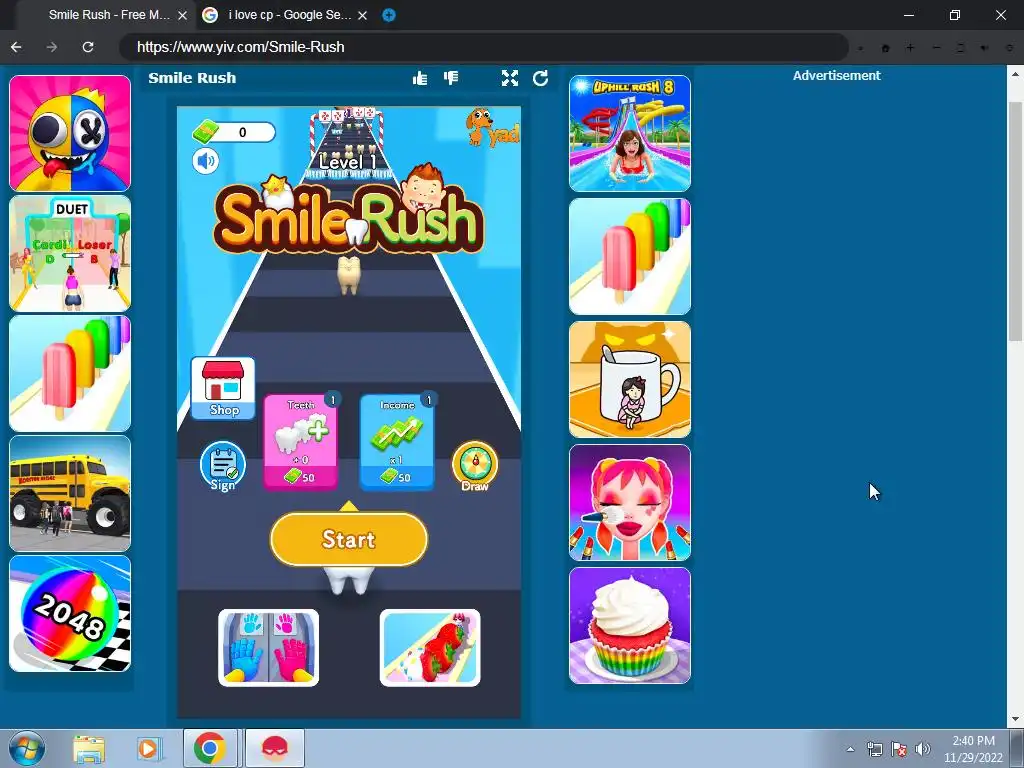Open the Uphill Rush 8 game

tap(630, 133)
